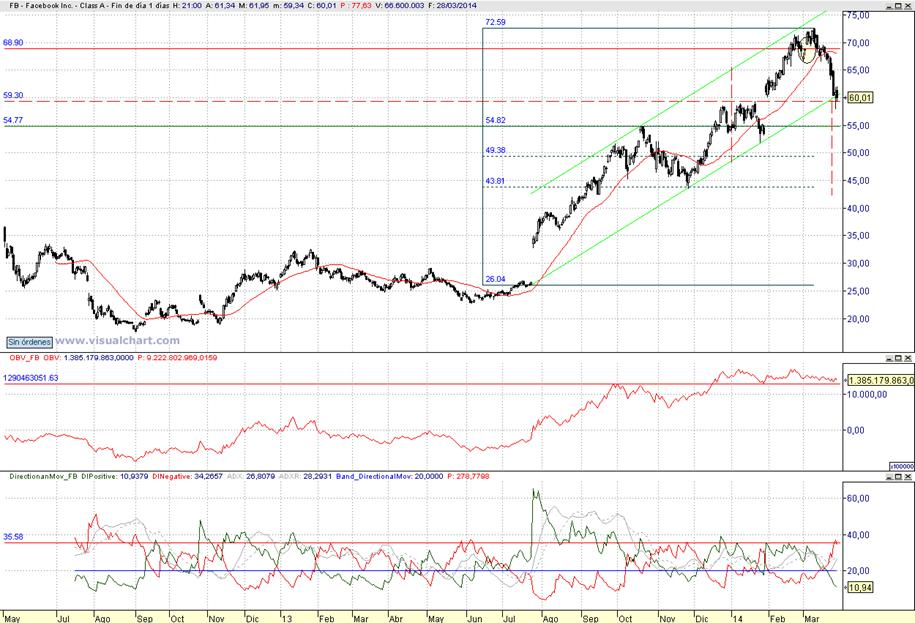Viewport: 915px width, 623px height.
Task: Click the 'Sin órdenes' button
Action: (x=29, y=342)
